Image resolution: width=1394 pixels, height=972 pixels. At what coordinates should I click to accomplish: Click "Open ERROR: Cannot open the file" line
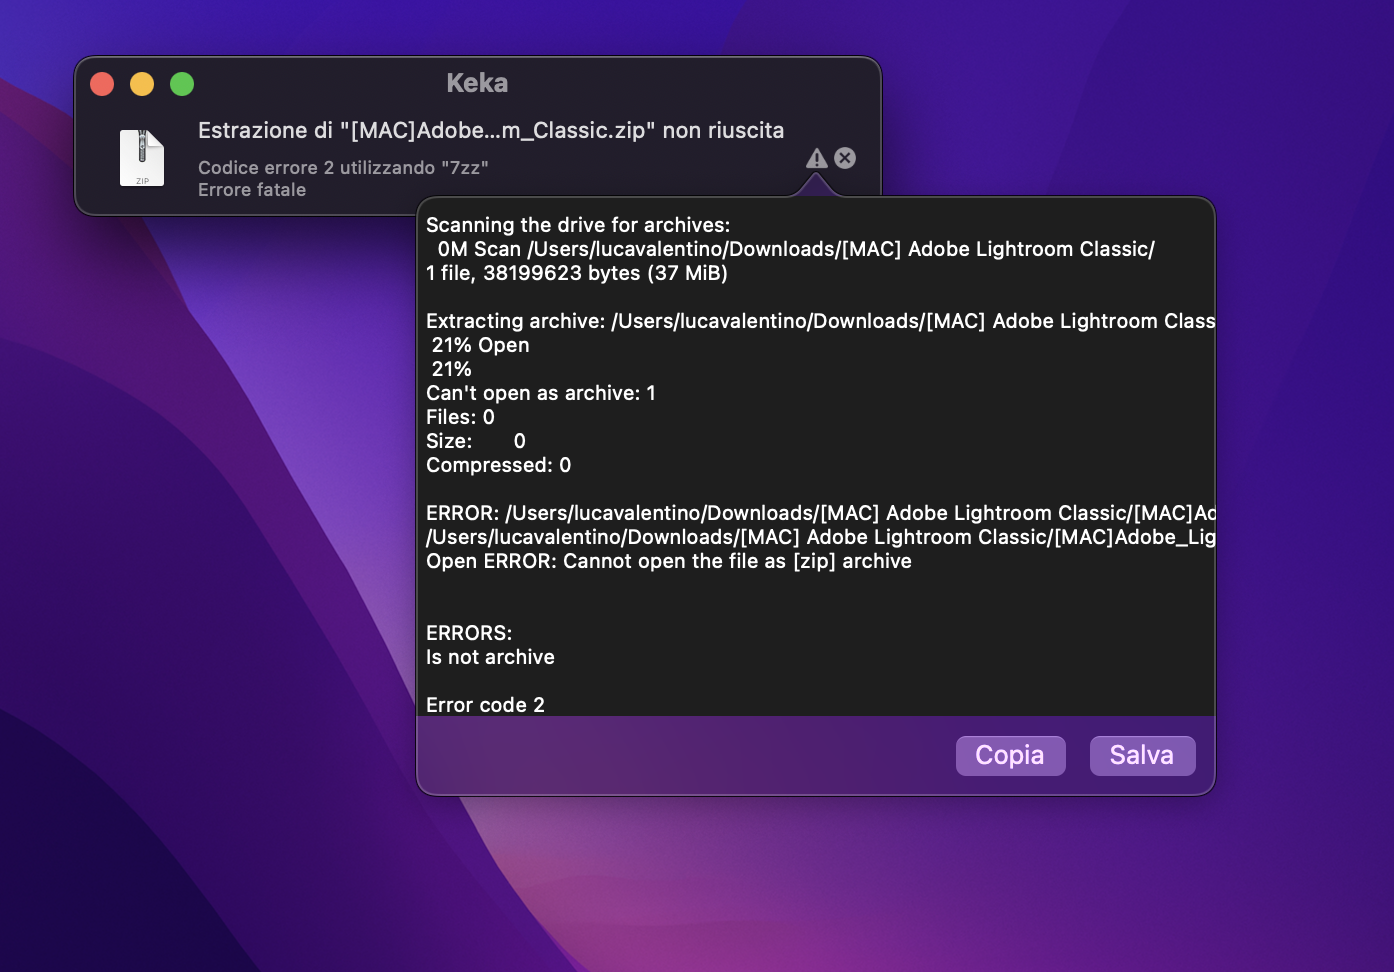pos(669,561)
